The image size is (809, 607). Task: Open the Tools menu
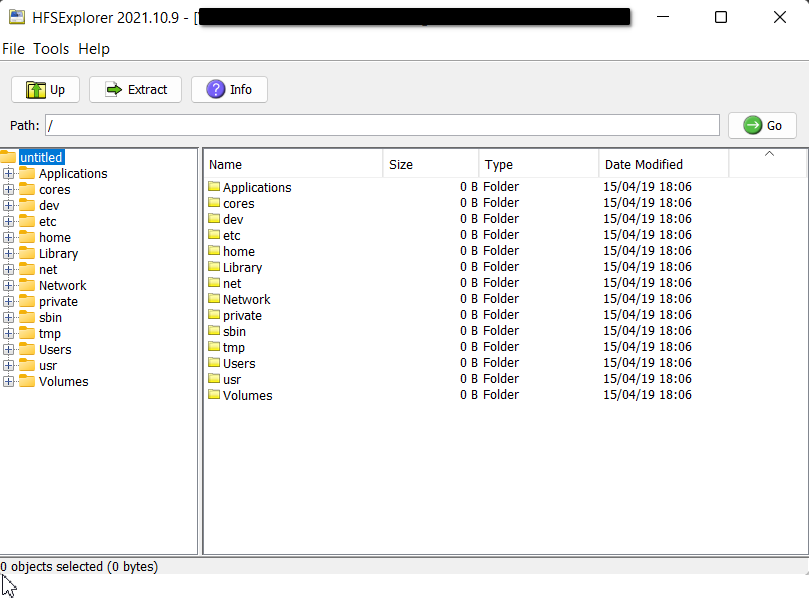click(x=51, y=49)
